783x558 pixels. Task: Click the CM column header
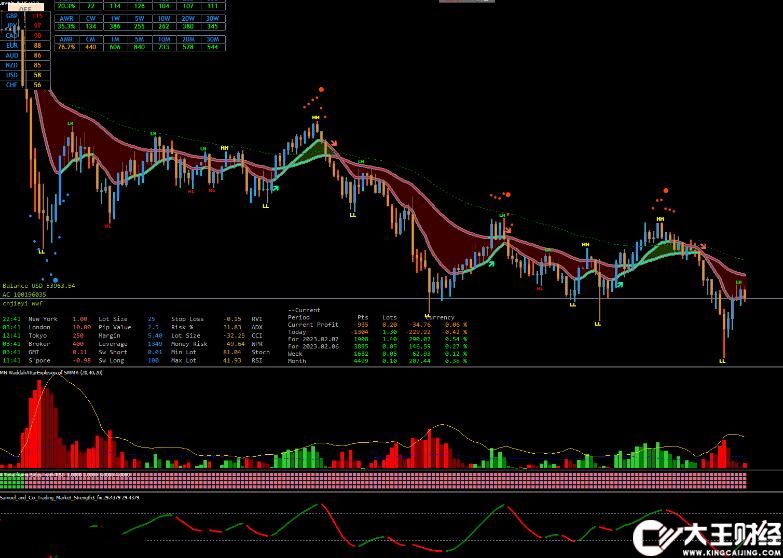tap(90, 39)
